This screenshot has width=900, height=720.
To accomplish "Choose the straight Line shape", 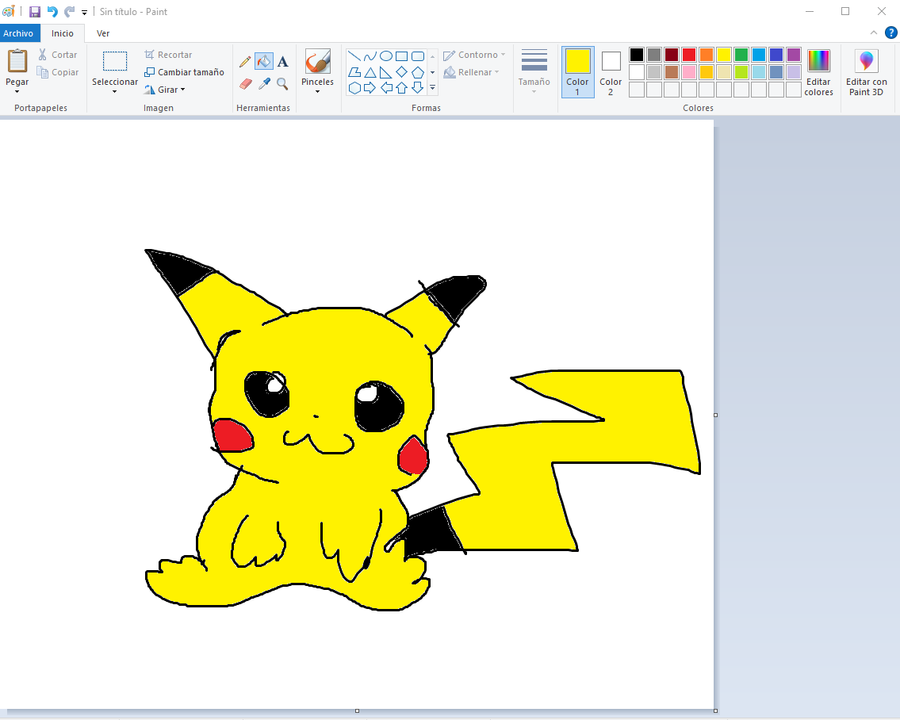I will 355,56.
